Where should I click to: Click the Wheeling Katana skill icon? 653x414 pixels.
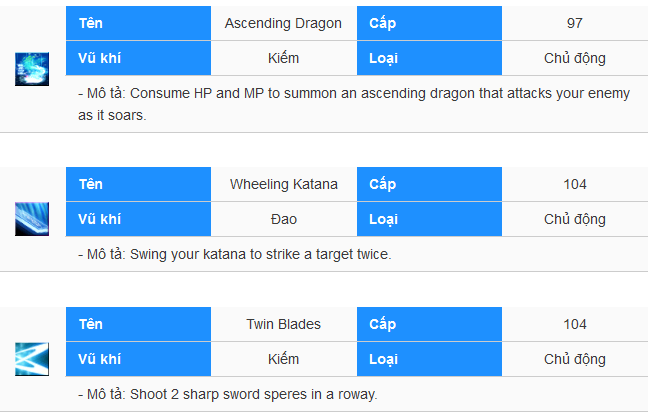coord(32,219)
